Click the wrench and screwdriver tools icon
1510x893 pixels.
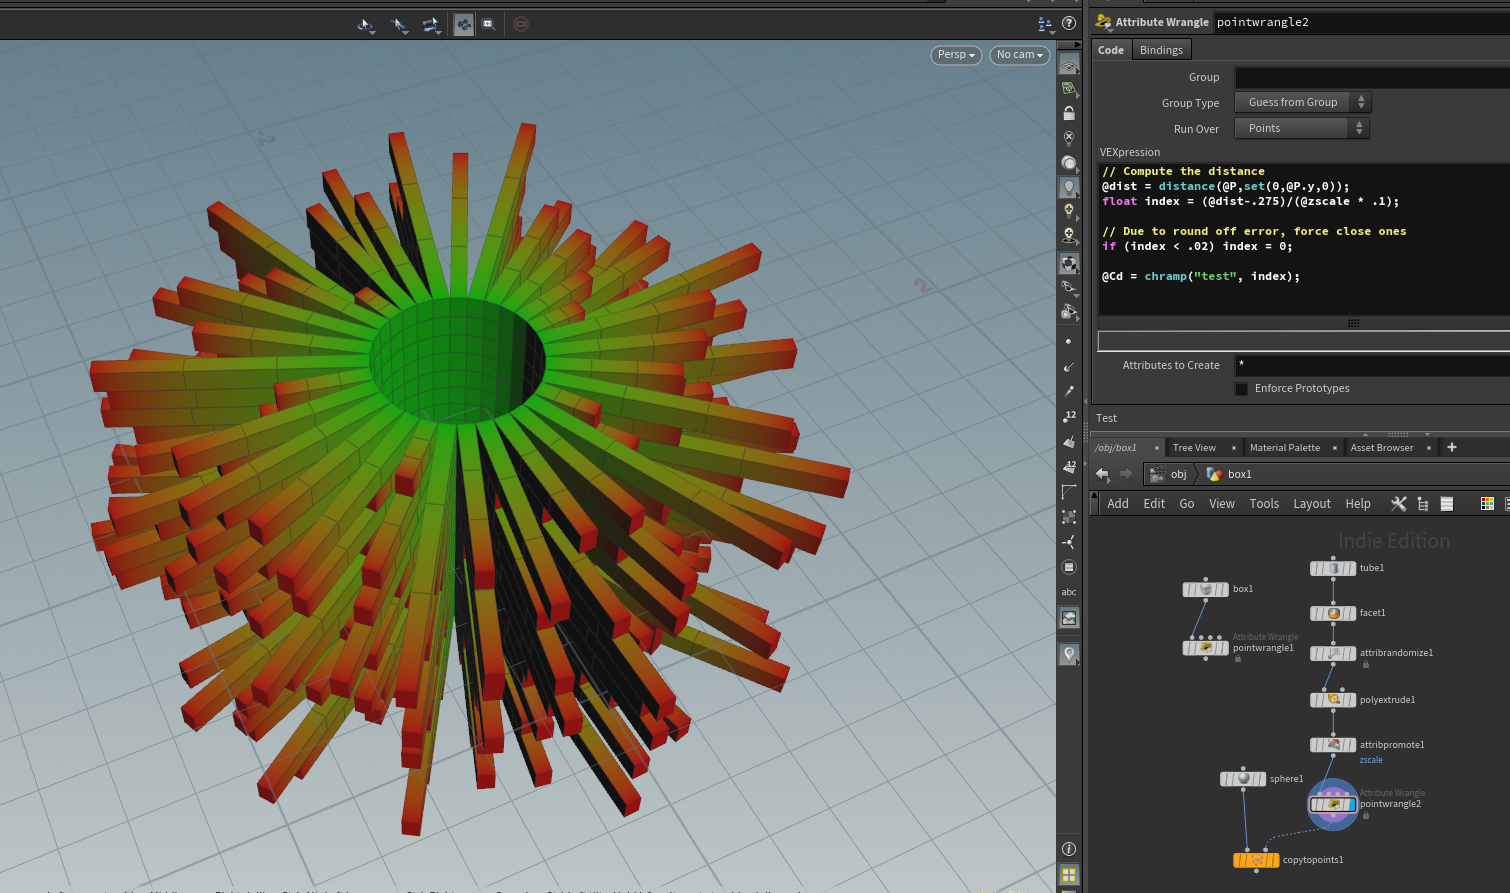point(1398,504)
